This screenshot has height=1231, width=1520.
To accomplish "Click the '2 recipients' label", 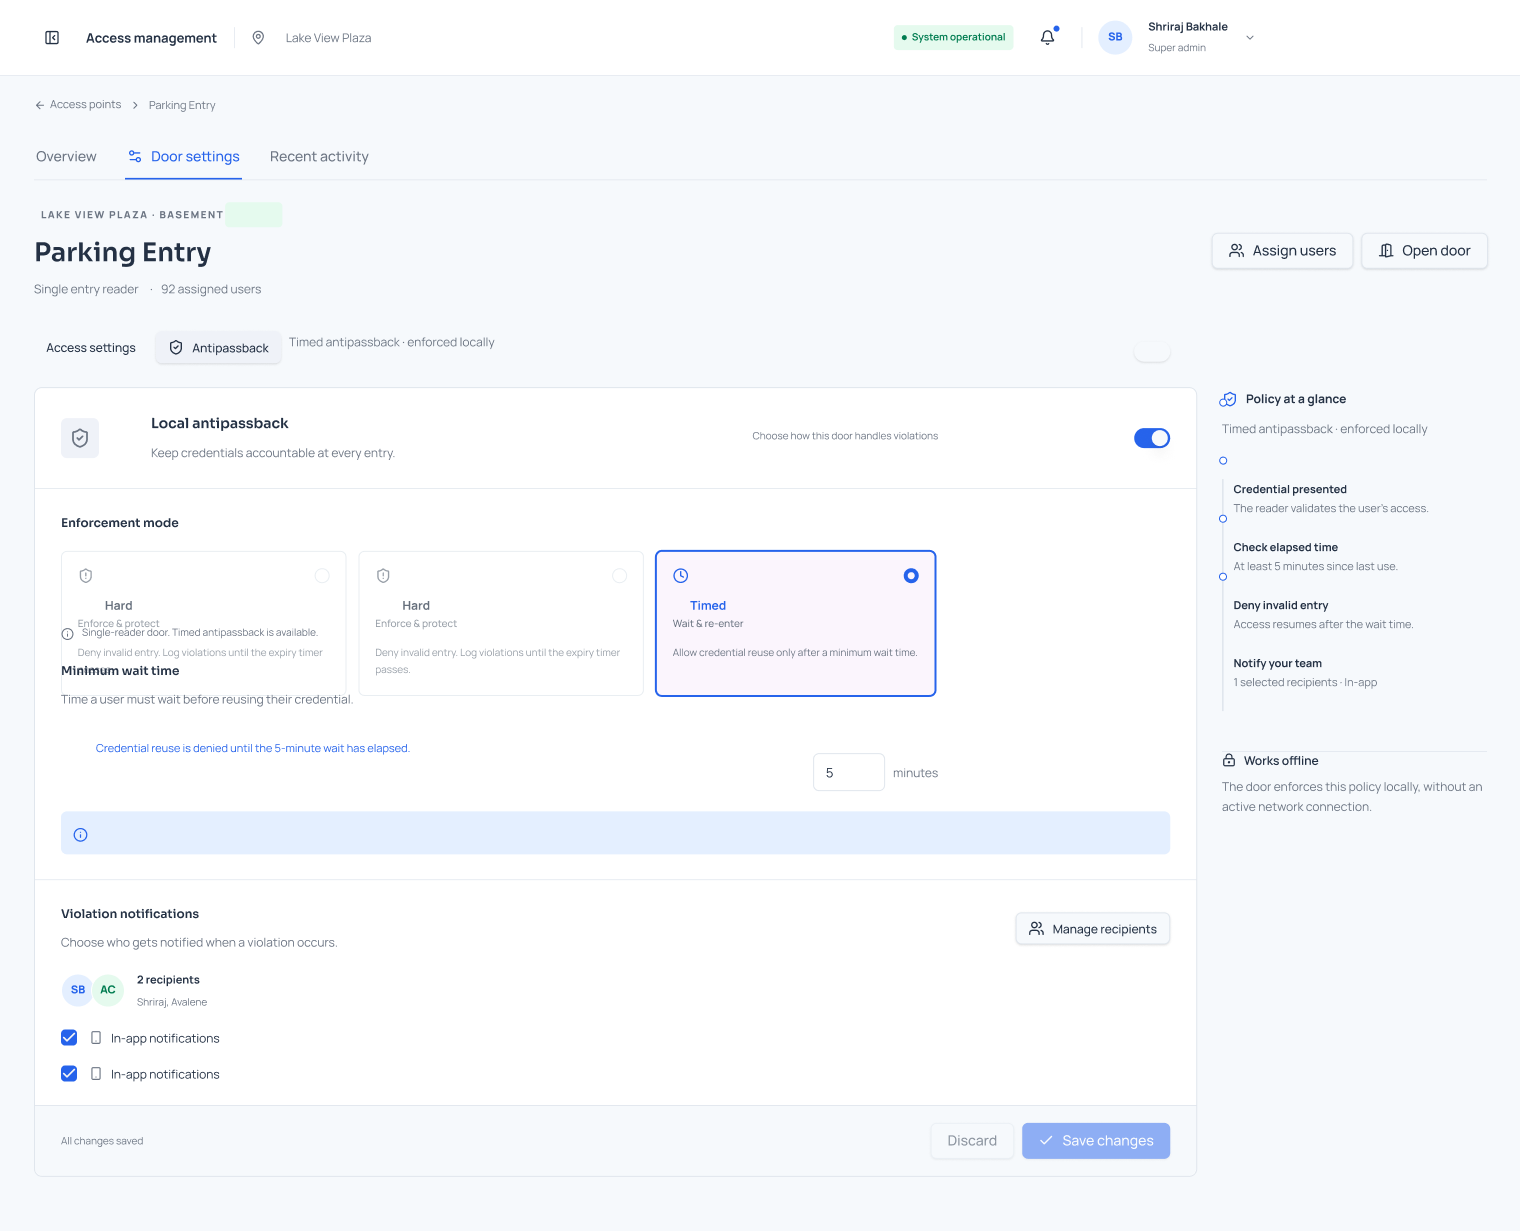I will (x=168, y=980).
